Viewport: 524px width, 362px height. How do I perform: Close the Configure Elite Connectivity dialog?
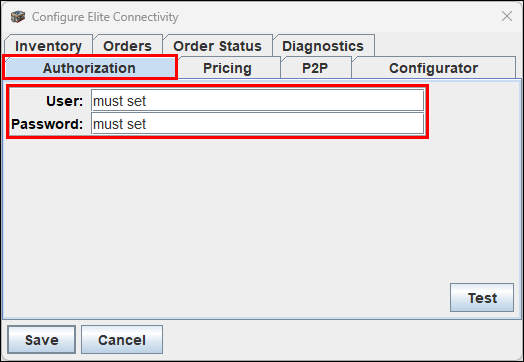(x=507, y=16)
